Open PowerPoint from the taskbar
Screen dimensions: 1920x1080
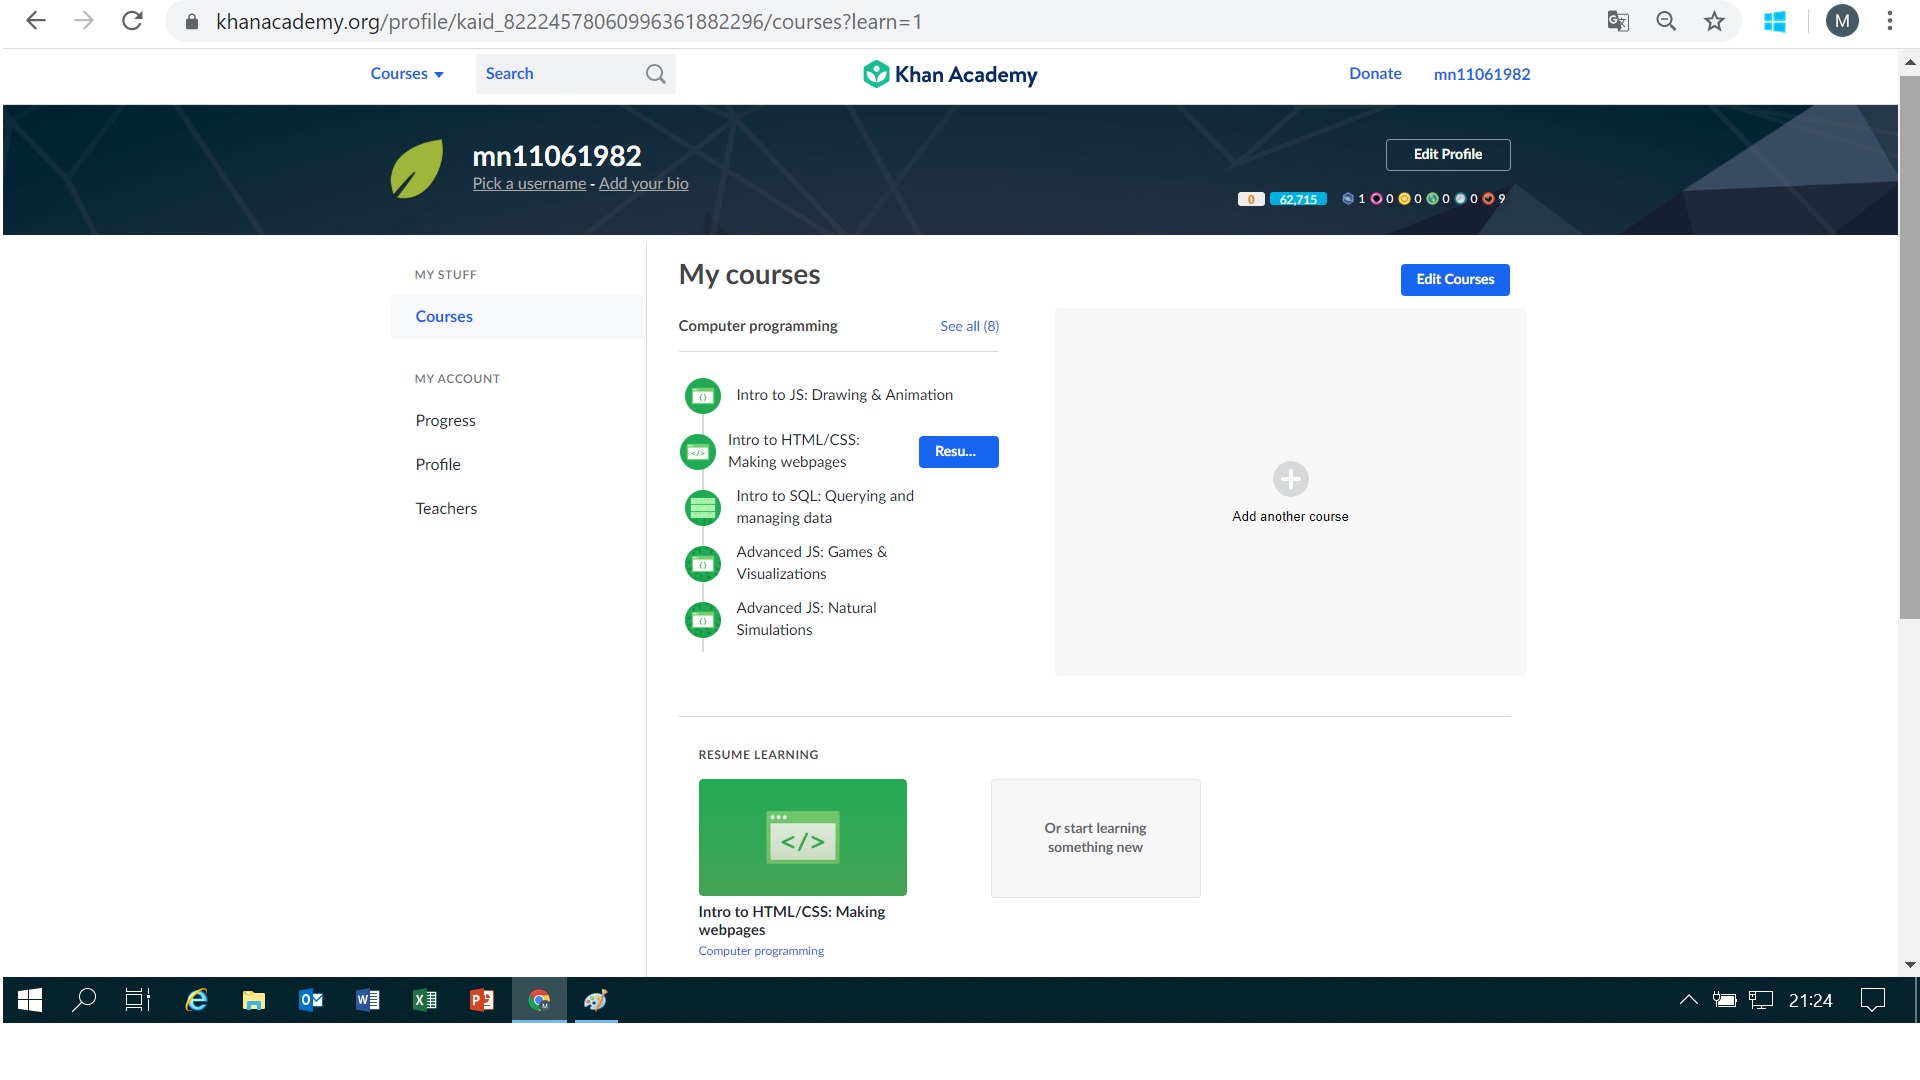pyautogui.click(x=482, y=1000)
